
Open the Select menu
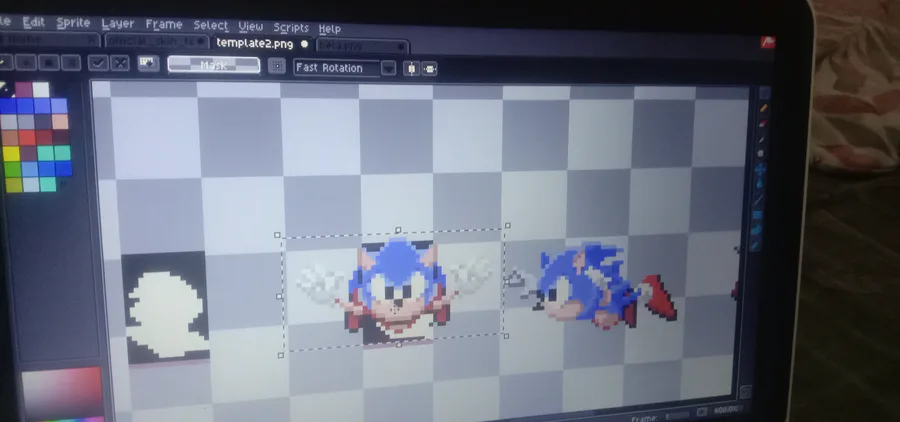click(211, 26)
